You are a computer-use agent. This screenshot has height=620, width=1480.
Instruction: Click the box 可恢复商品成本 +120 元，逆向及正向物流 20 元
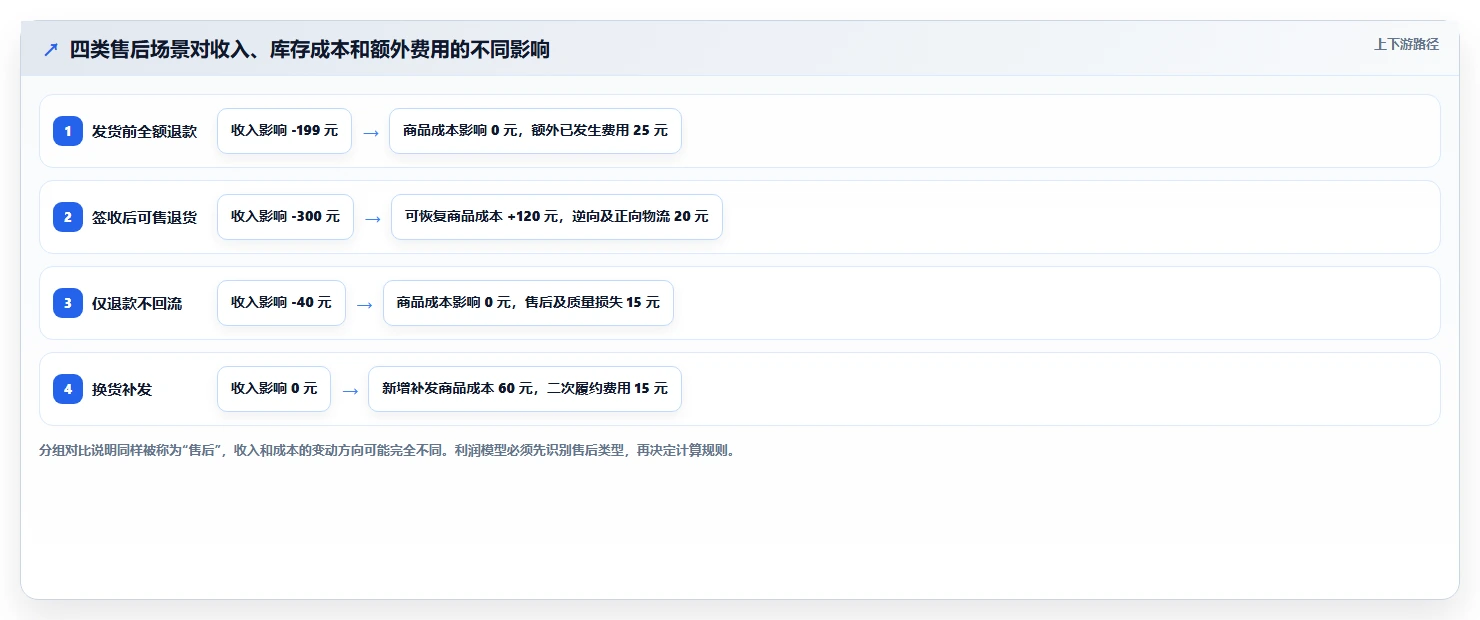tap(557, 217)
